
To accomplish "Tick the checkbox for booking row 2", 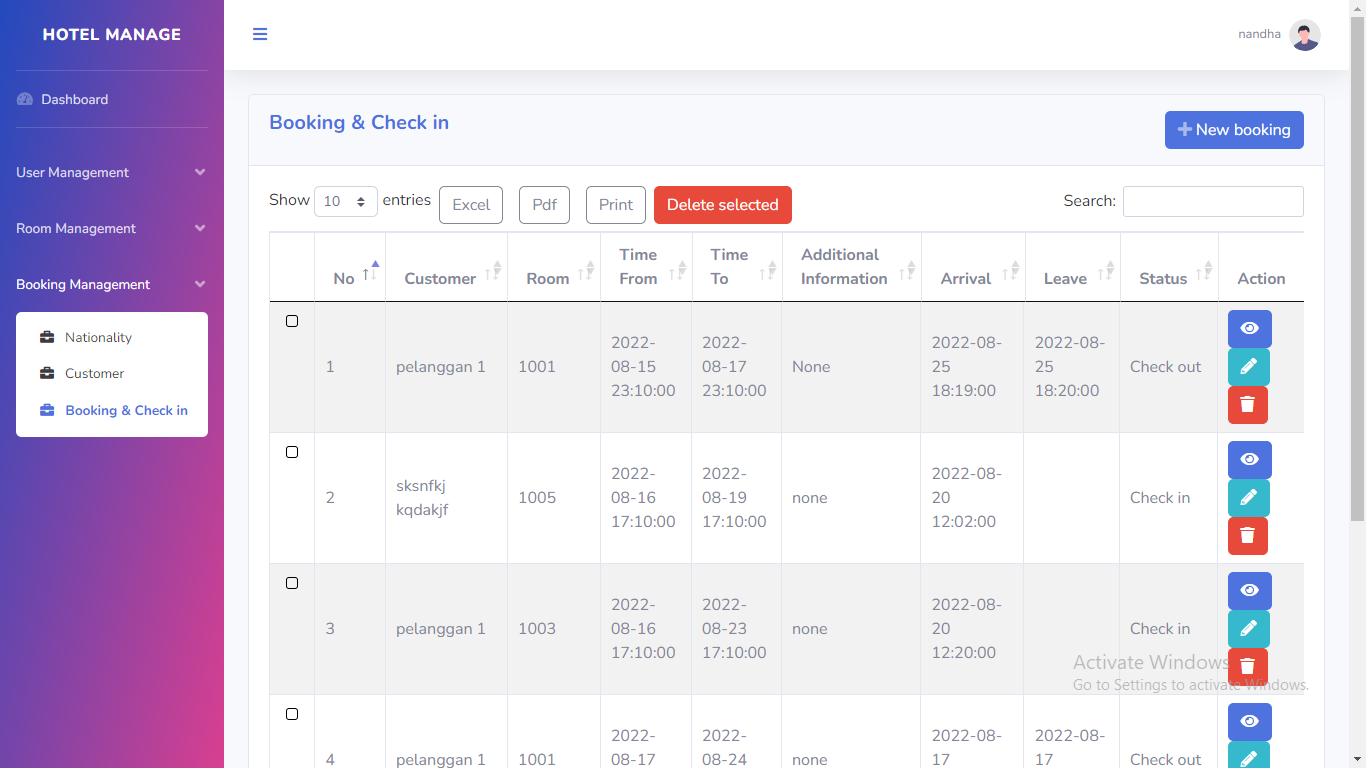I will point(292,452).
